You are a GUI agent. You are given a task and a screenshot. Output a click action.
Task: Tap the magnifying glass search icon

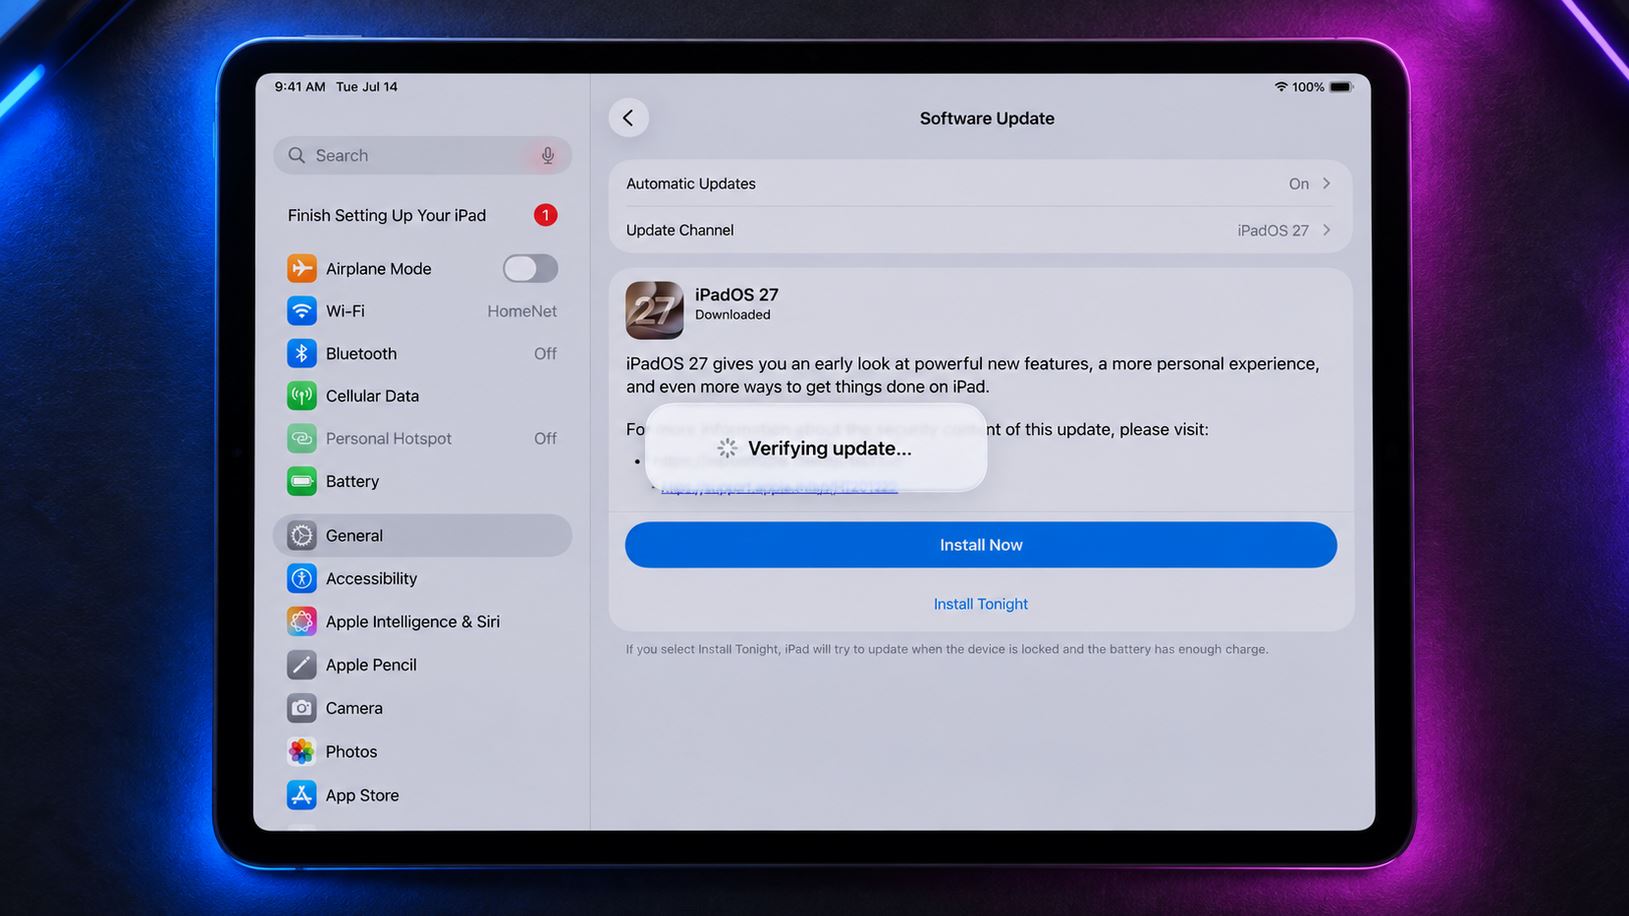coord(296,155)
